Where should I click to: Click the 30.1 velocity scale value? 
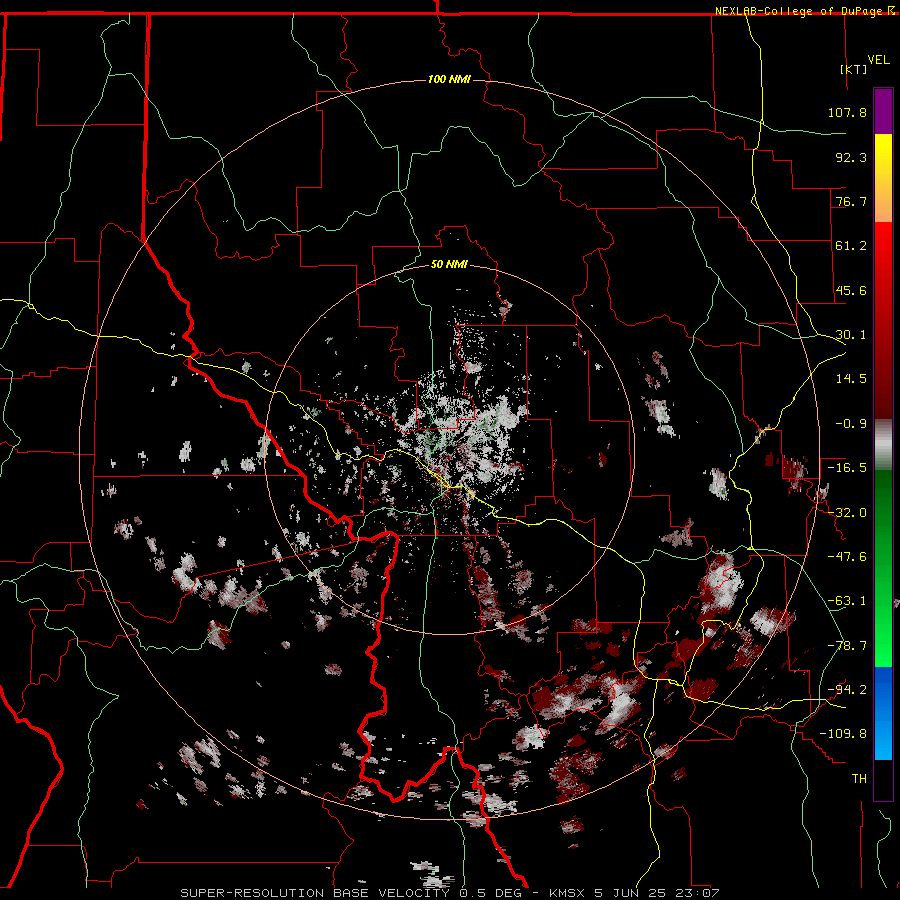click(x=851, y=335)
